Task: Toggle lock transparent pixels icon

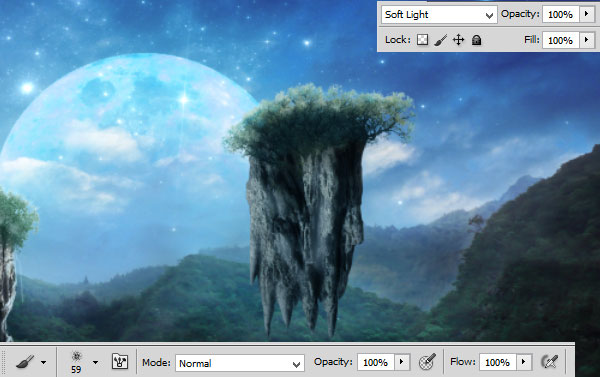Action: (422, 40)
